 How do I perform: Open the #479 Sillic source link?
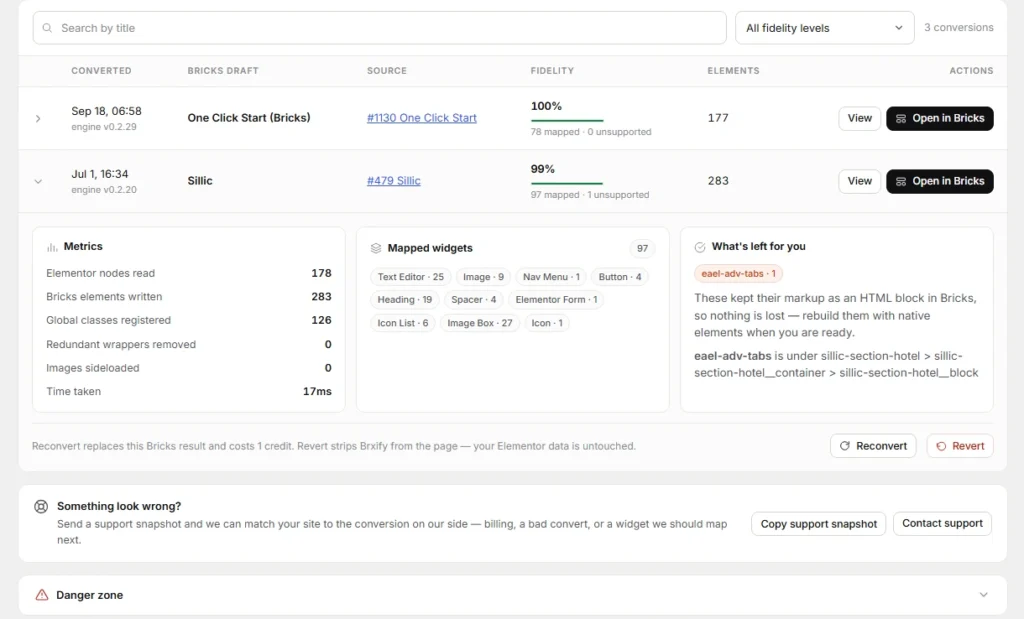tap(394, 181)
